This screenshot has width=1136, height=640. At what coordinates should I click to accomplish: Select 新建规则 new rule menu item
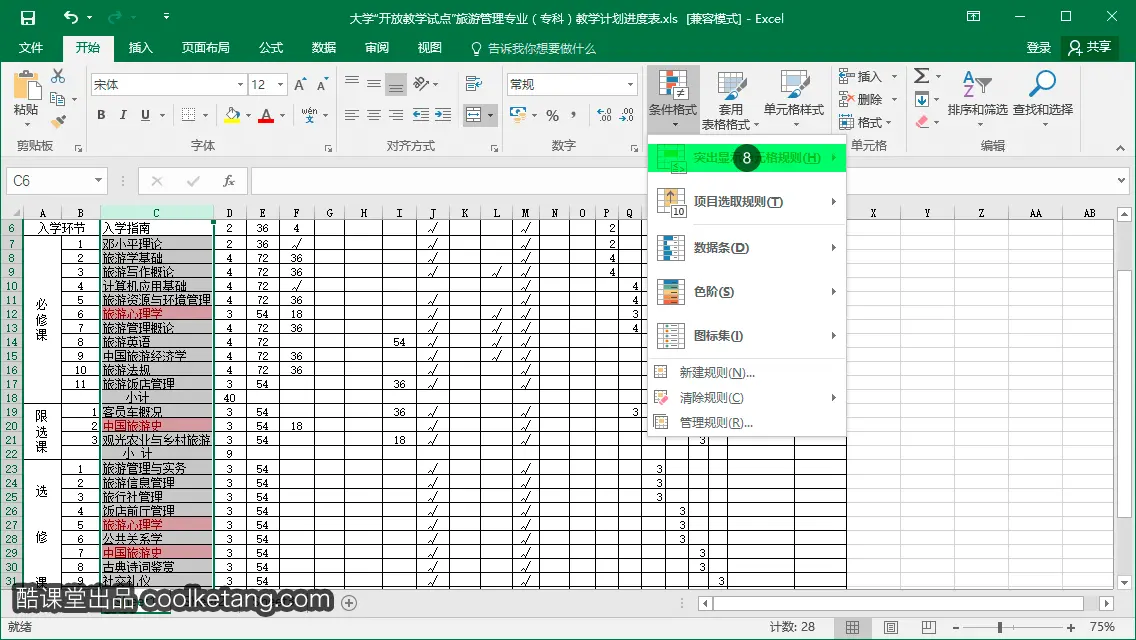747,373
